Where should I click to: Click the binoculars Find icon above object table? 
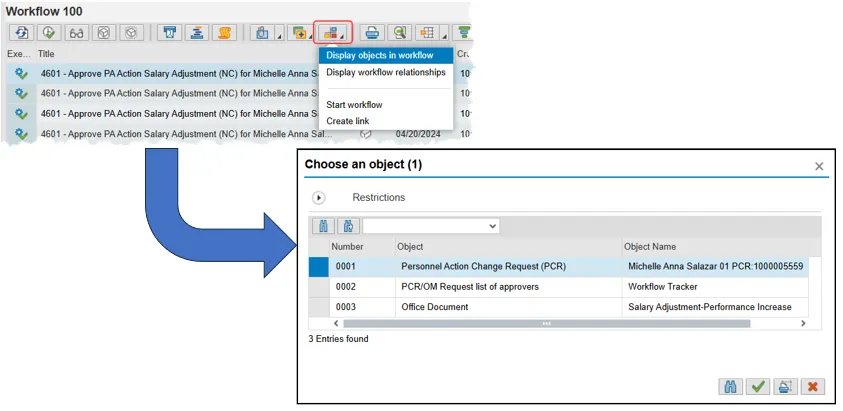[x=324, y=226]
